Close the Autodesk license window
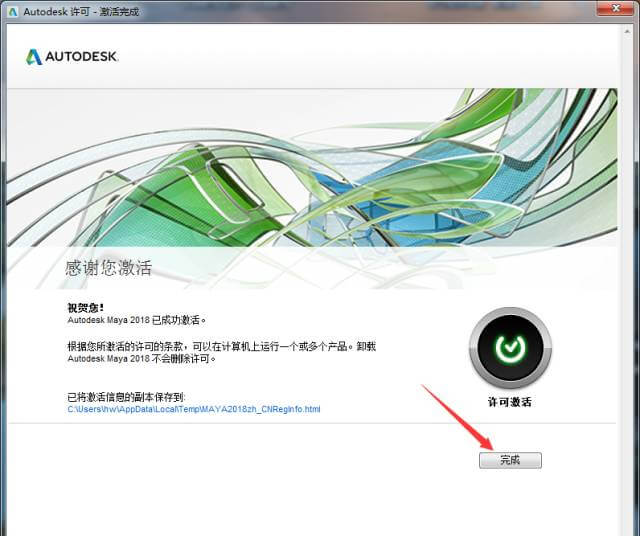Viewport: 640px width, 536px height. point(616,8)
